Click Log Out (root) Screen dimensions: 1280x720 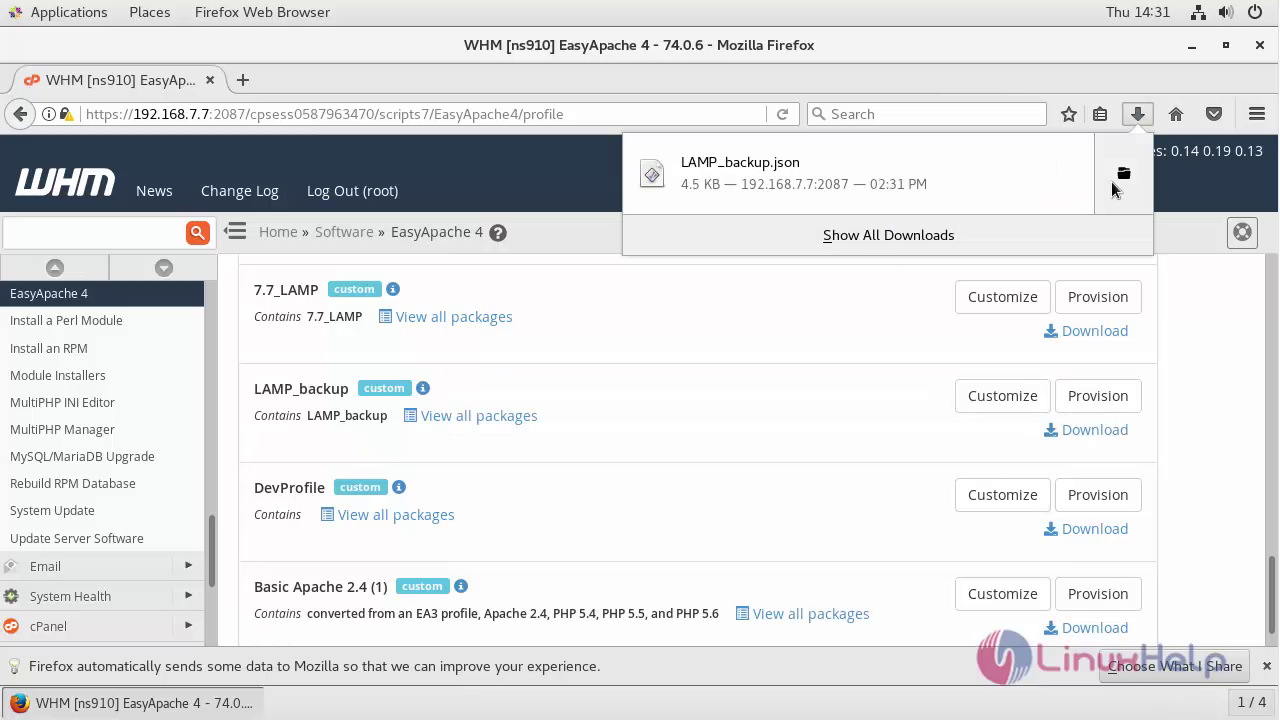[352, 191]
